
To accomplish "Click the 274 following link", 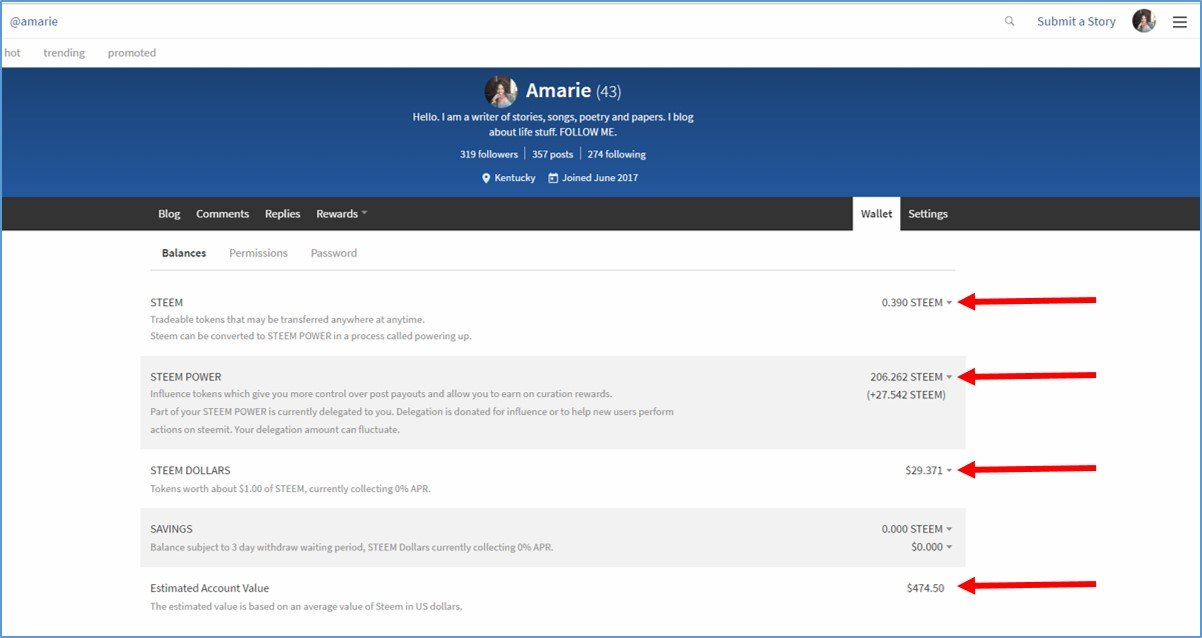I will click(x=617, y=154).
